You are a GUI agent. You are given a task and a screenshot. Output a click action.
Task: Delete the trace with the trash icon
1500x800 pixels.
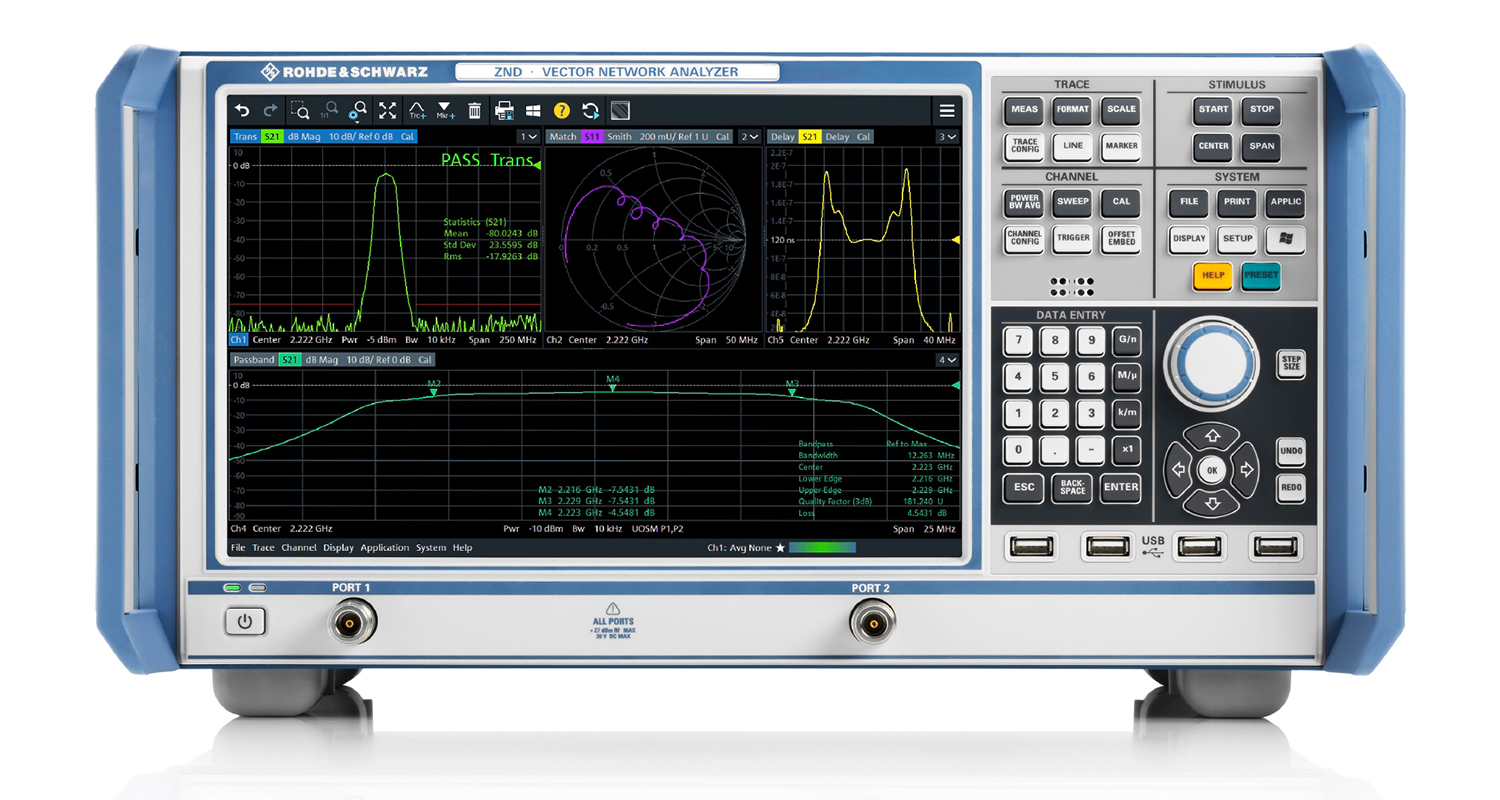(x=475, y=111)
